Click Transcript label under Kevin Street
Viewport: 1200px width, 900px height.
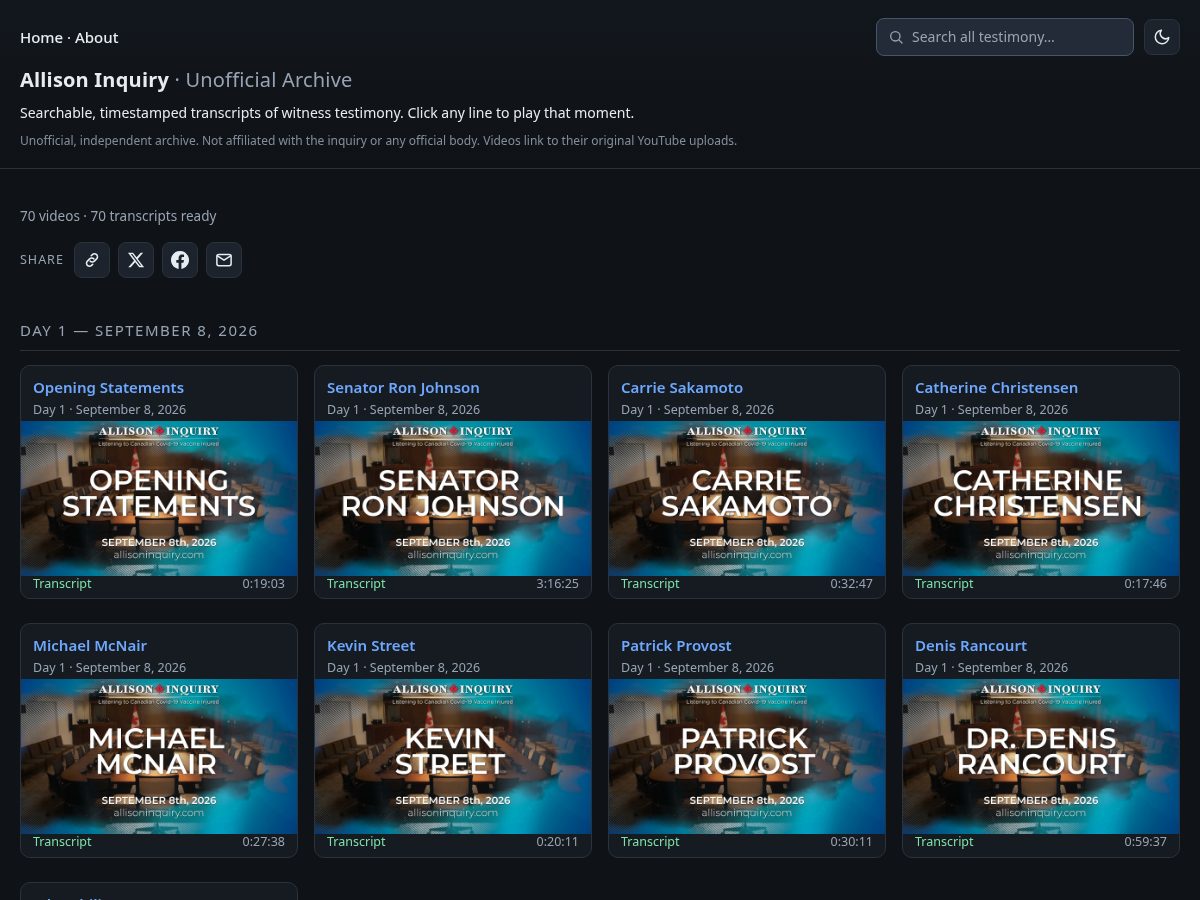click(x=356, y=842)
